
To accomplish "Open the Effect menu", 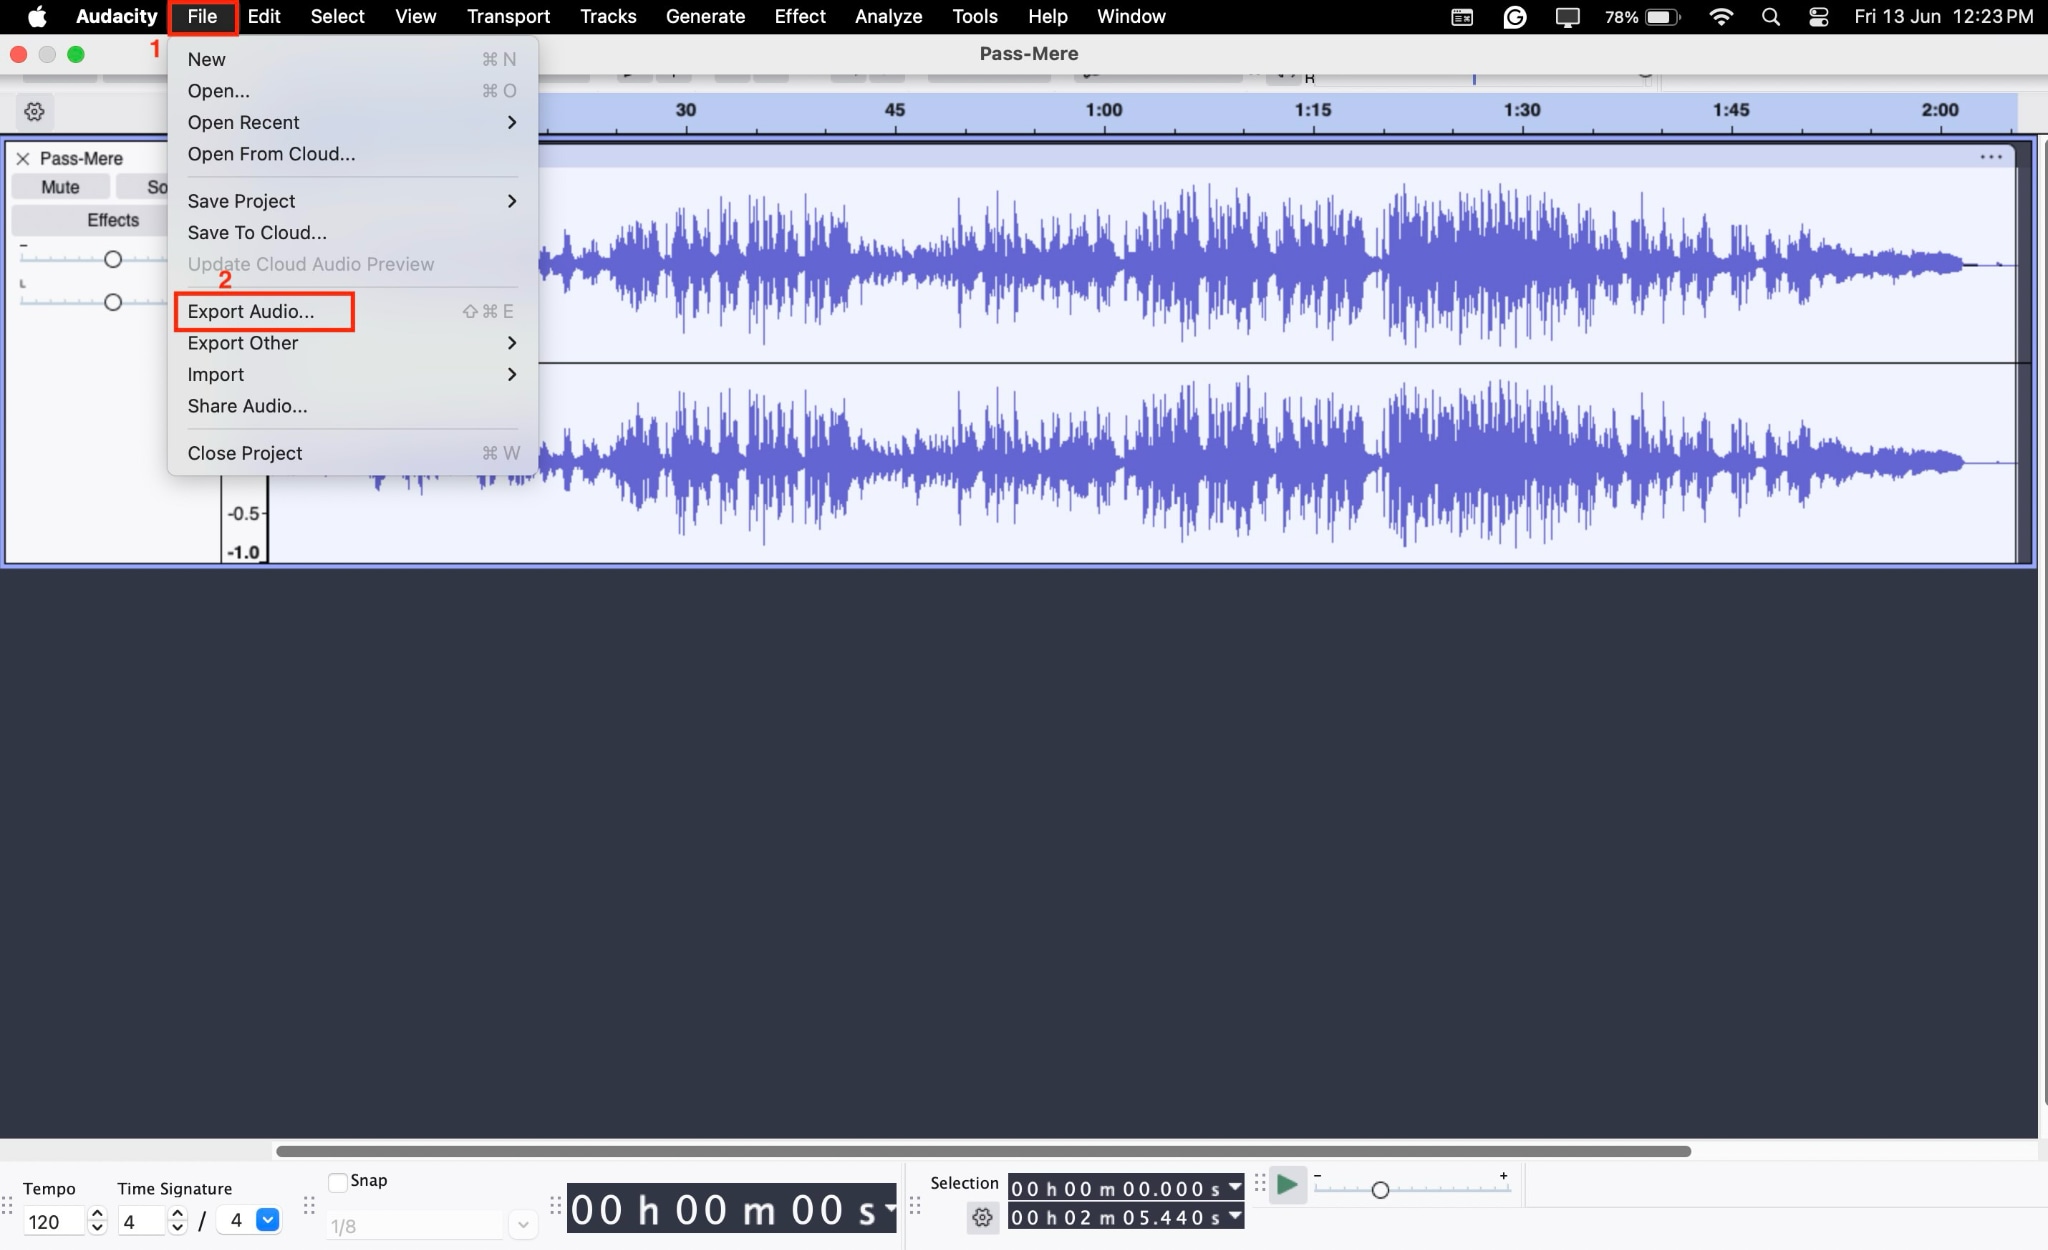I will click(x=800, y=16).
